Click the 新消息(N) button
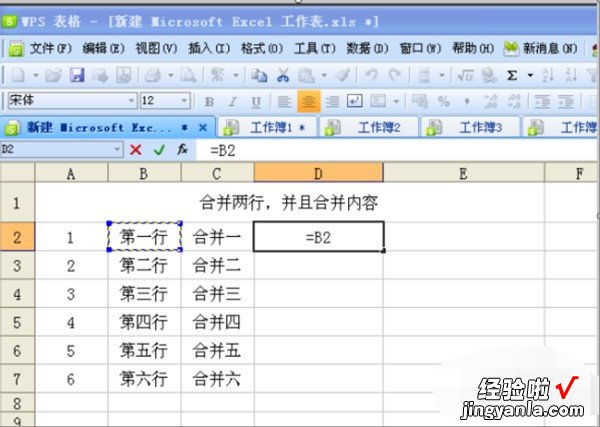Viewport: 600px width, 427px height. (x=540, y=49)
